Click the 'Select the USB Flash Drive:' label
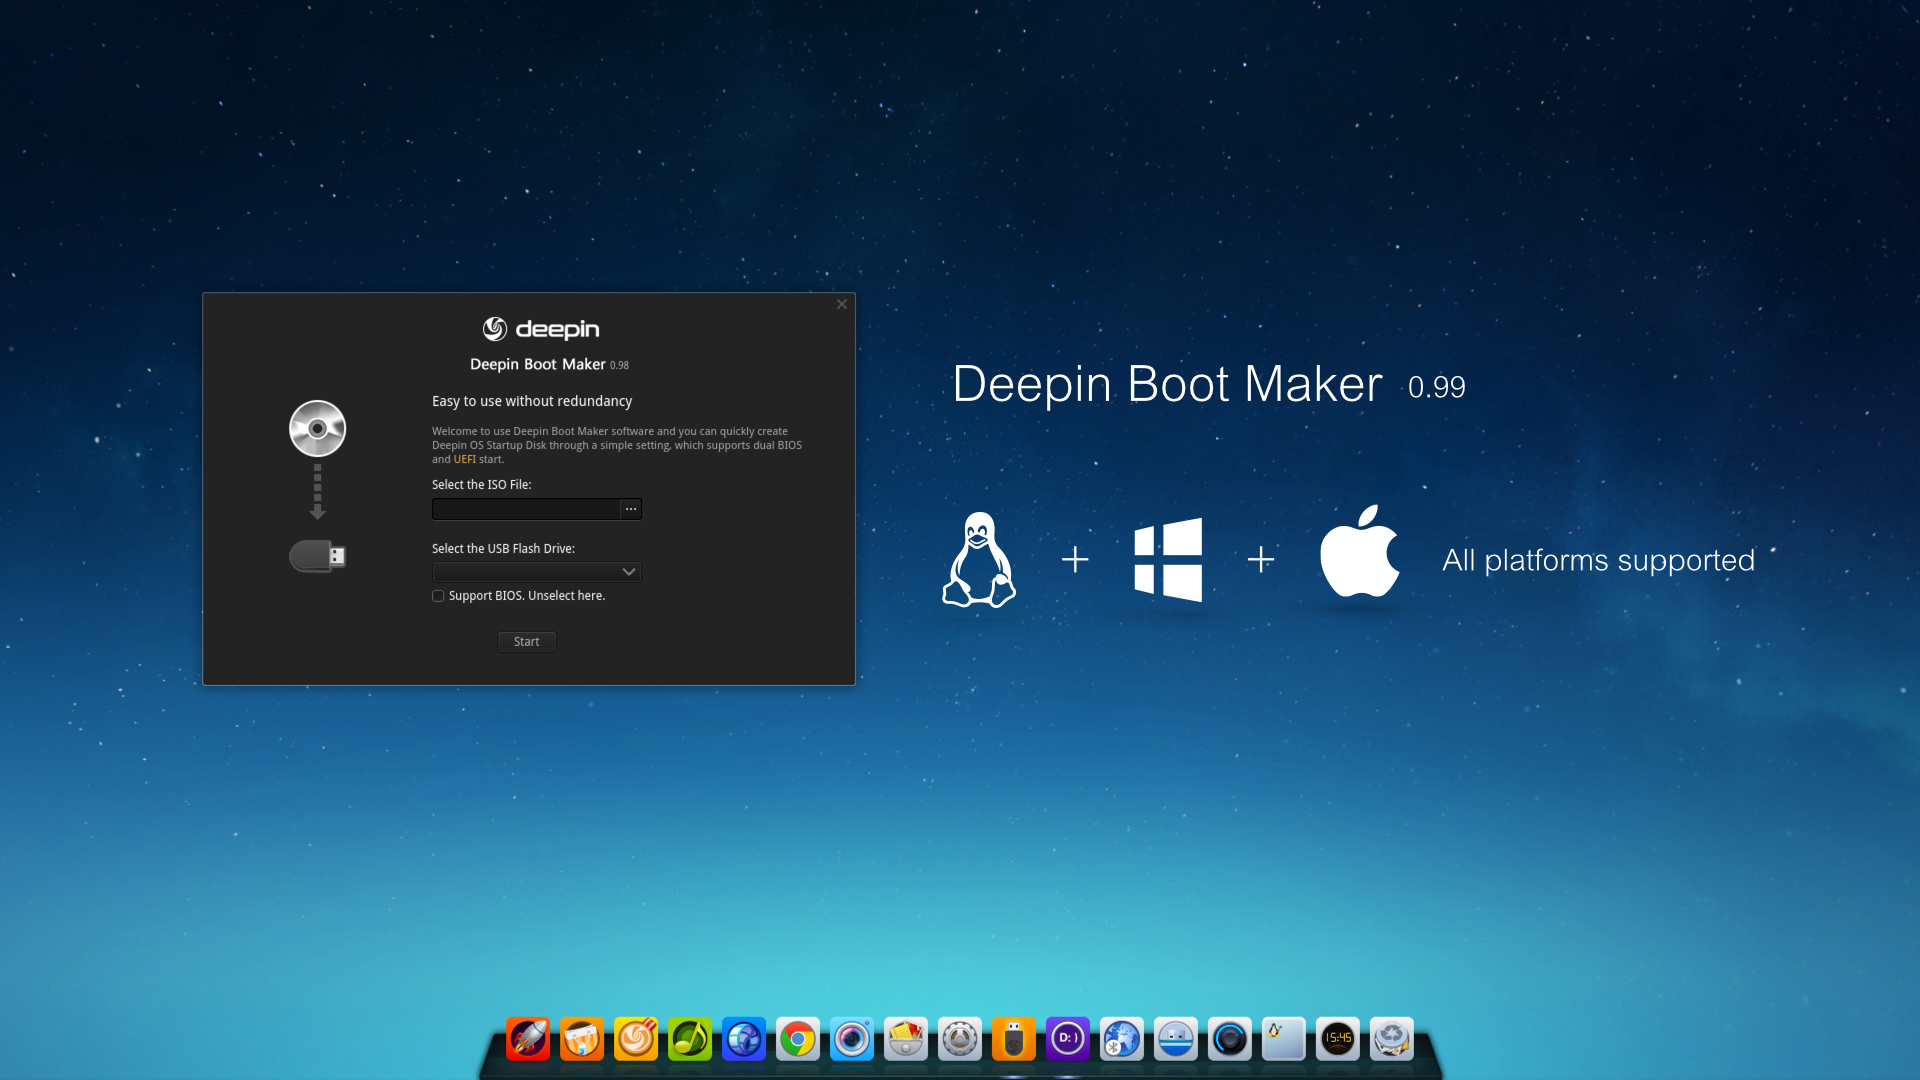The image size is (1920, 1080). pos(503,549)
